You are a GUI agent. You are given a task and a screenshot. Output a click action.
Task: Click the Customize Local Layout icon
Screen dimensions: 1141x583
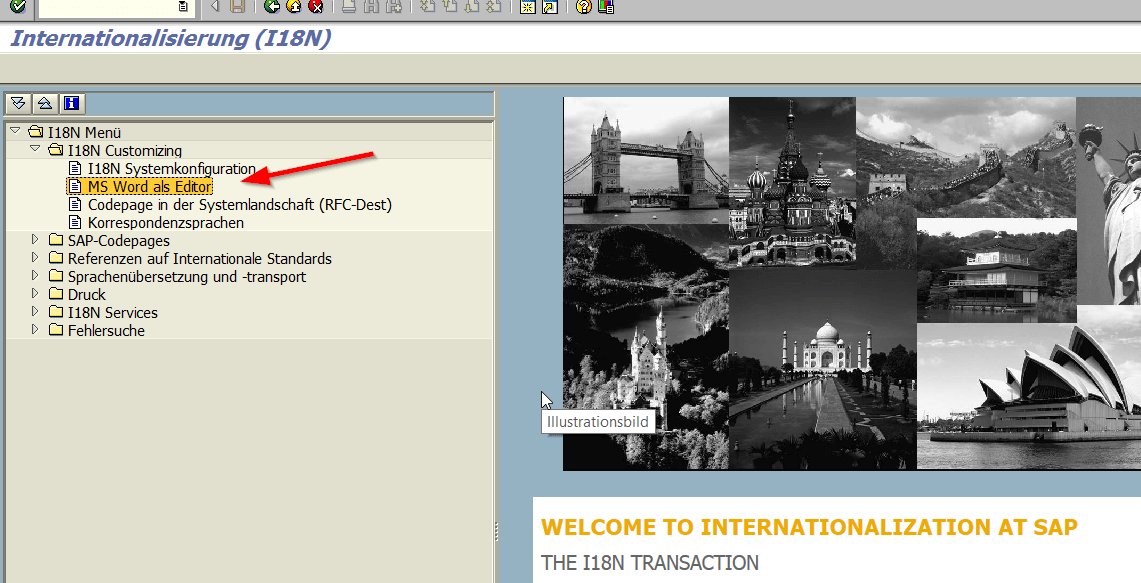(x=605, y=7)
